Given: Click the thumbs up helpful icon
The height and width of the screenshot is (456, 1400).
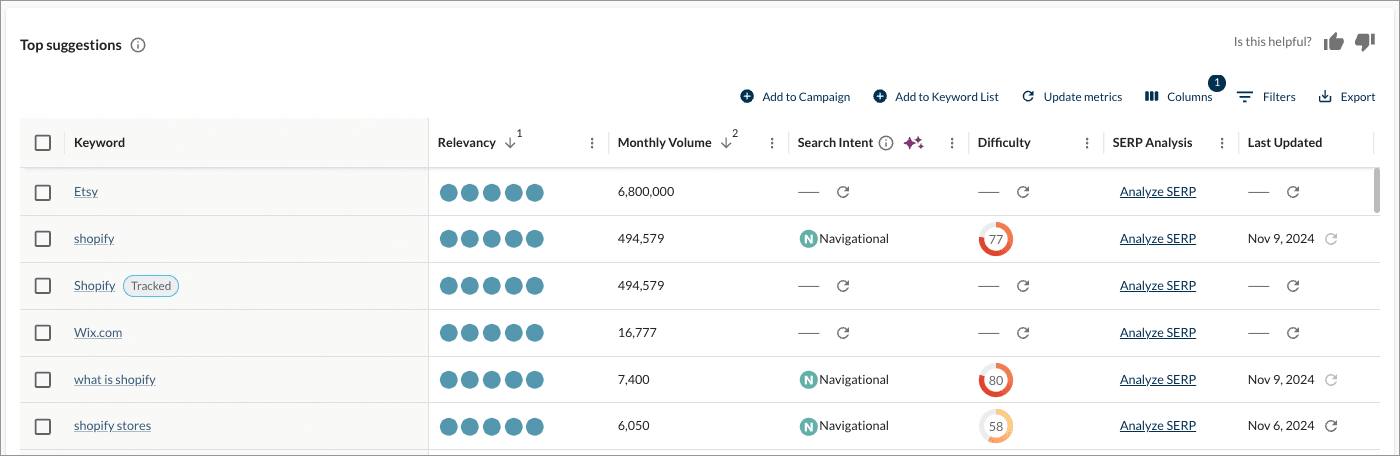Looking at the screenshot, I should (1333, 42).
